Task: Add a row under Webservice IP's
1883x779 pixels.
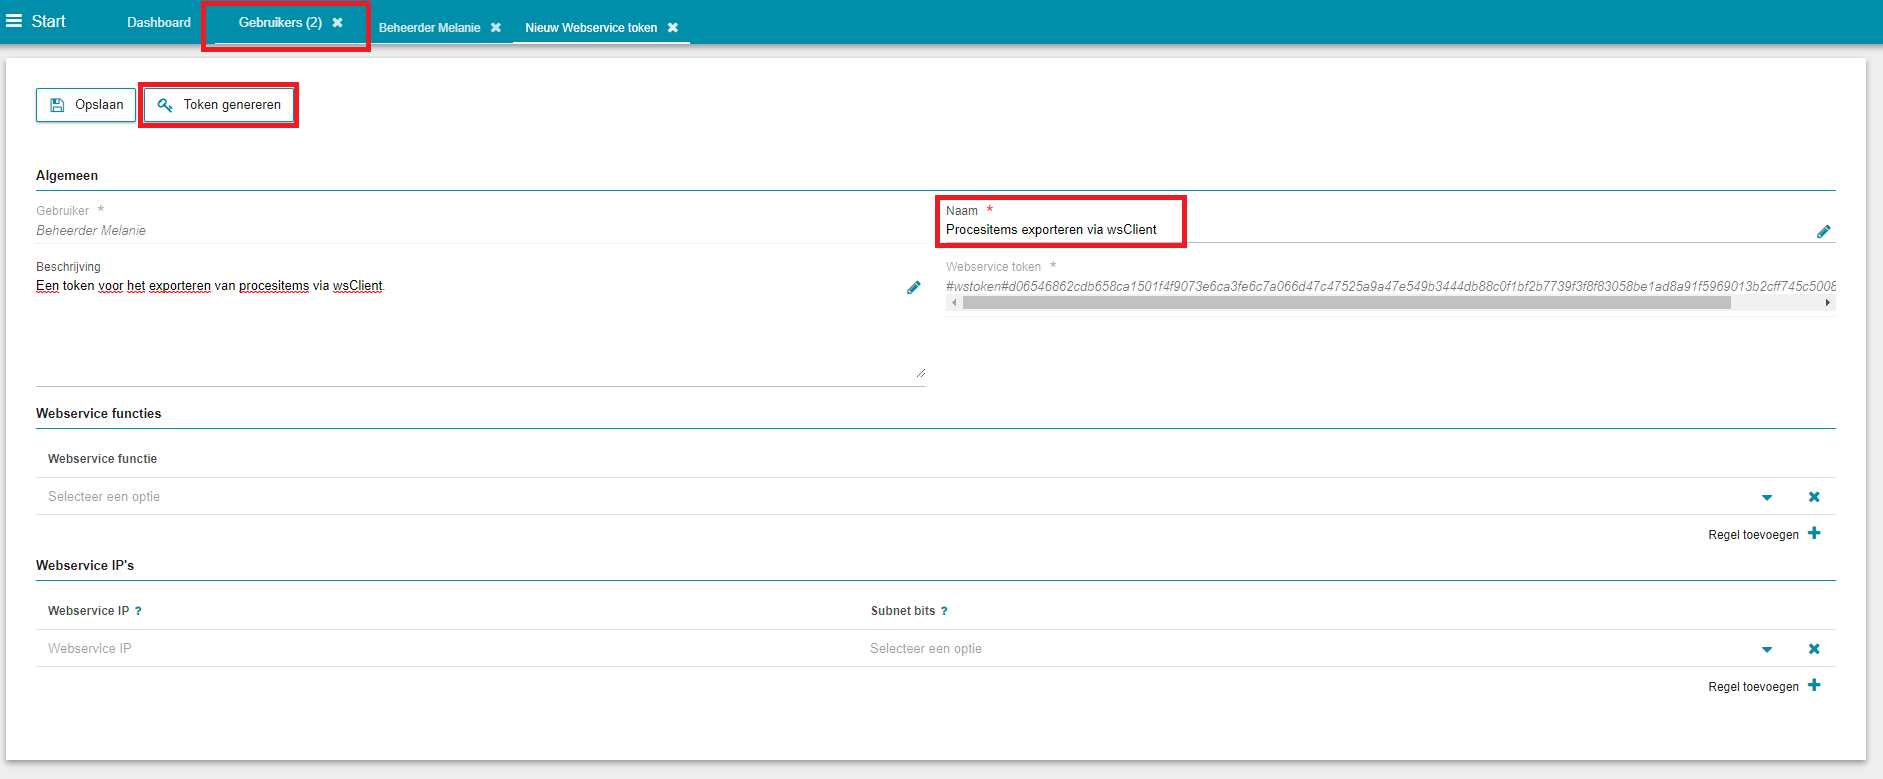Action: pos(1764,686)
